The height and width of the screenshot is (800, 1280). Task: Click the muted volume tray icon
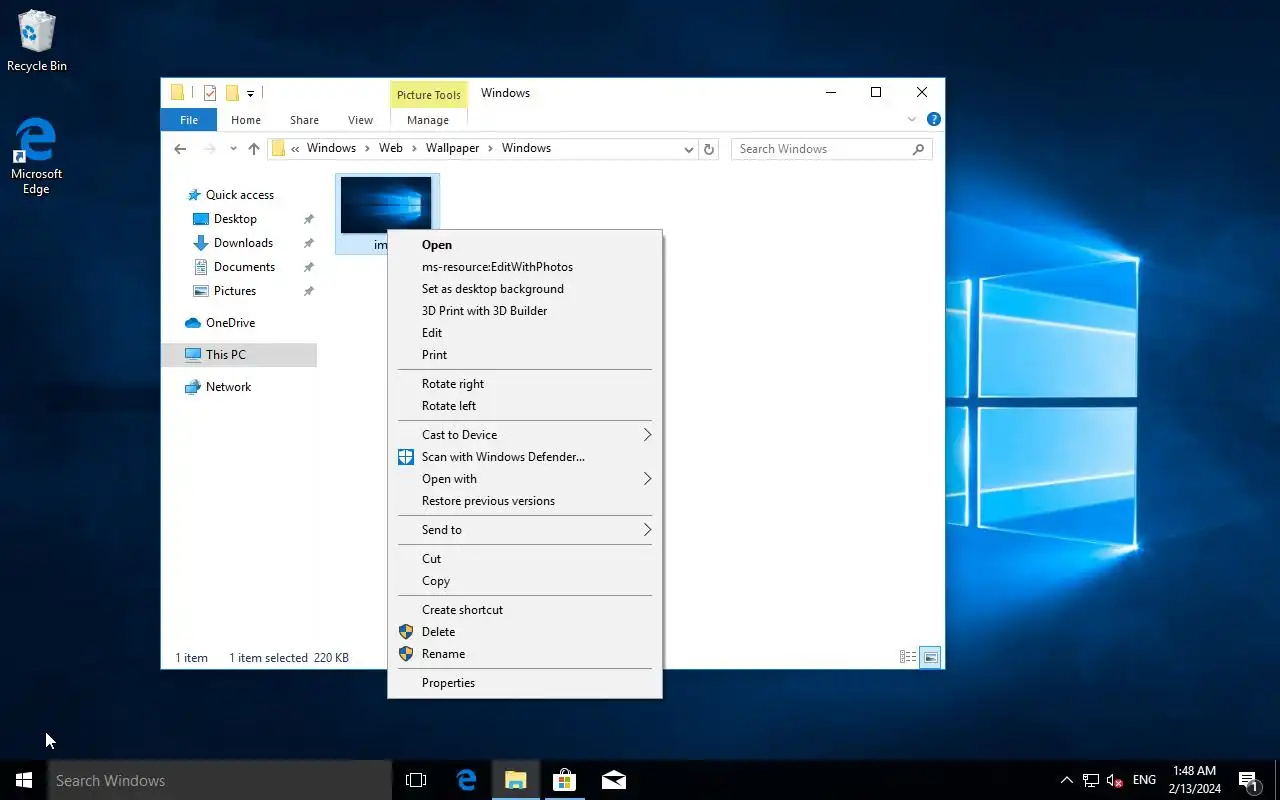click(x=1115, y=780)
